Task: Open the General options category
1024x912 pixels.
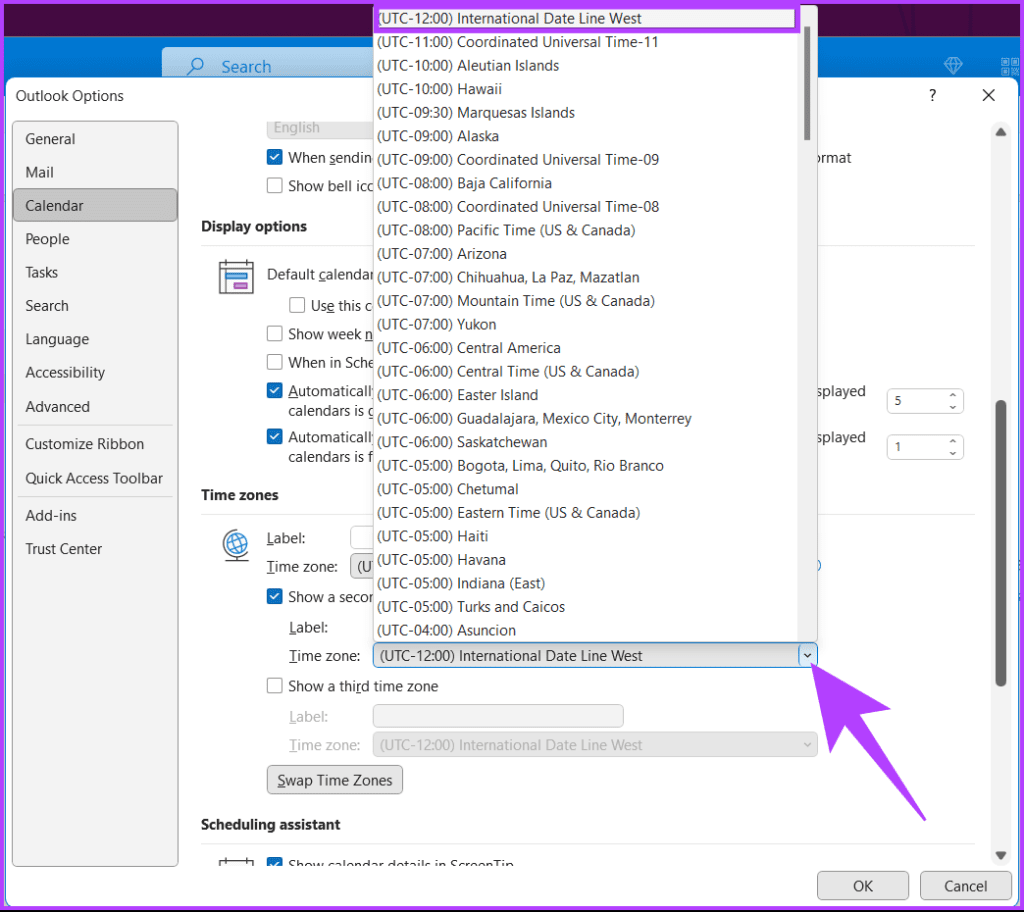Action: tap(95, 138)
